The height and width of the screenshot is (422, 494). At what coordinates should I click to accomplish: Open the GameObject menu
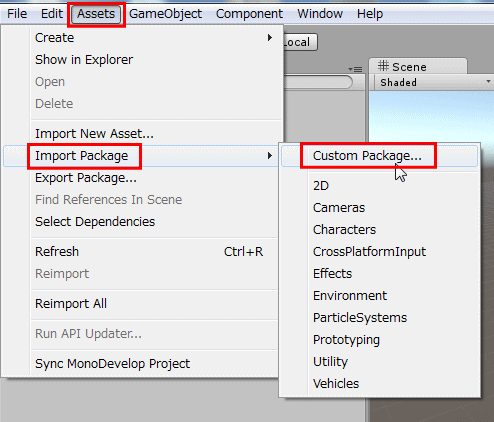pyautogui.click(x=166, y=14)
